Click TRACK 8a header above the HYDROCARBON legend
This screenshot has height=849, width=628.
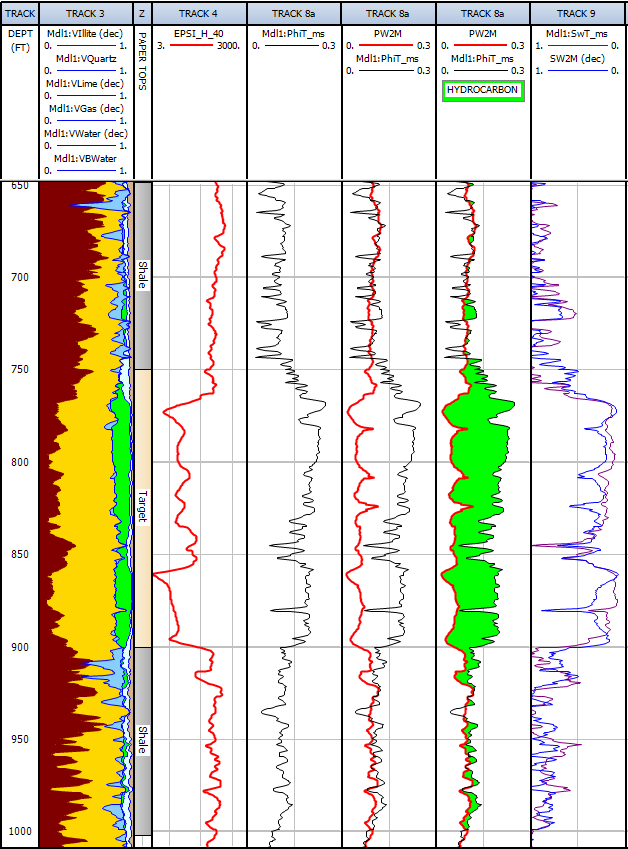point(482,14)
